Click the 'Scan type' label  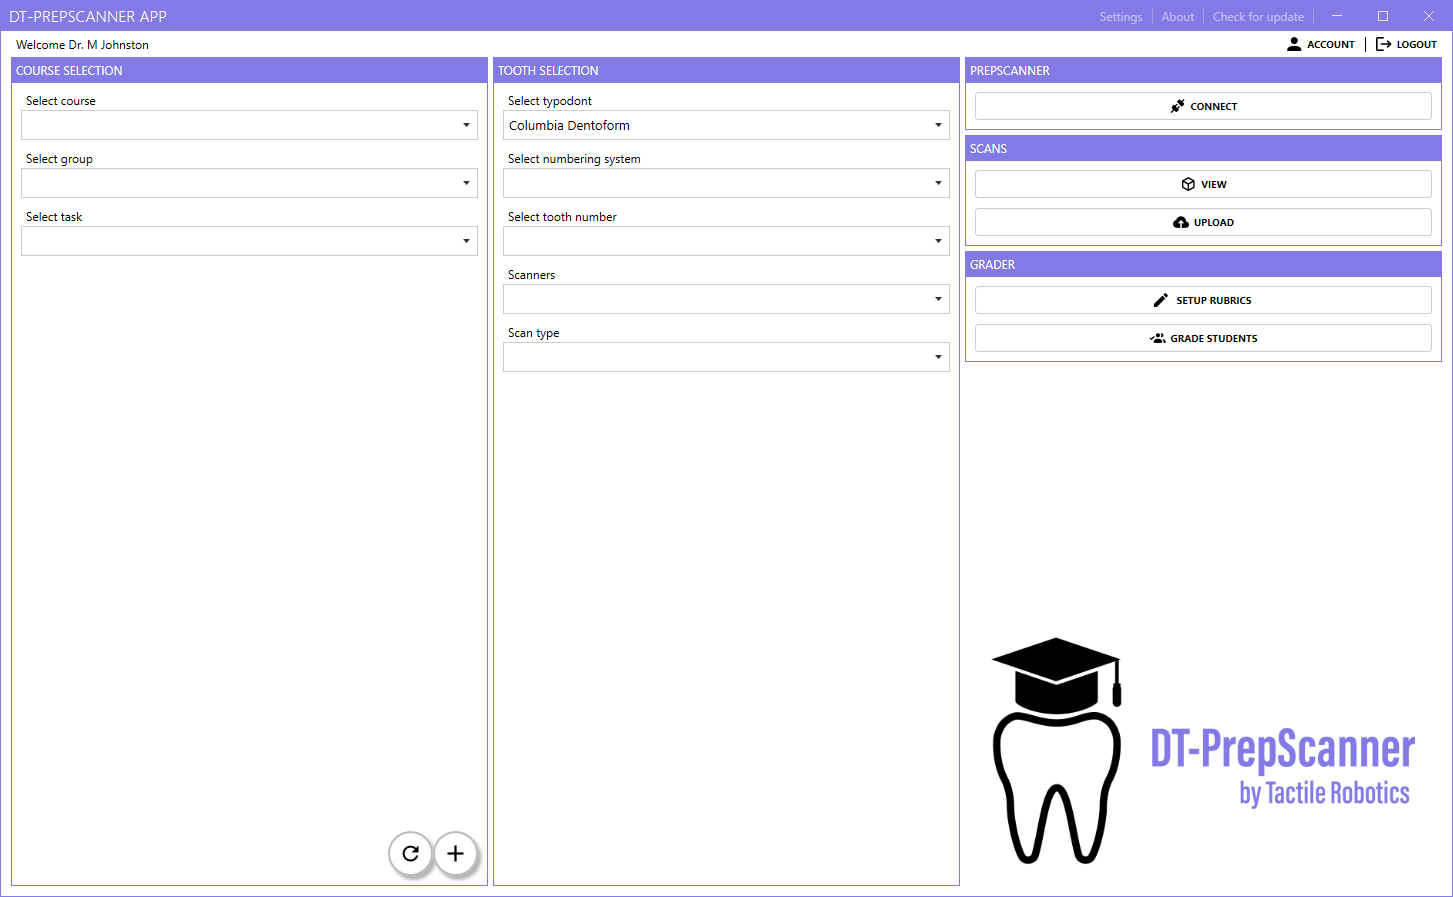(533, 333)
